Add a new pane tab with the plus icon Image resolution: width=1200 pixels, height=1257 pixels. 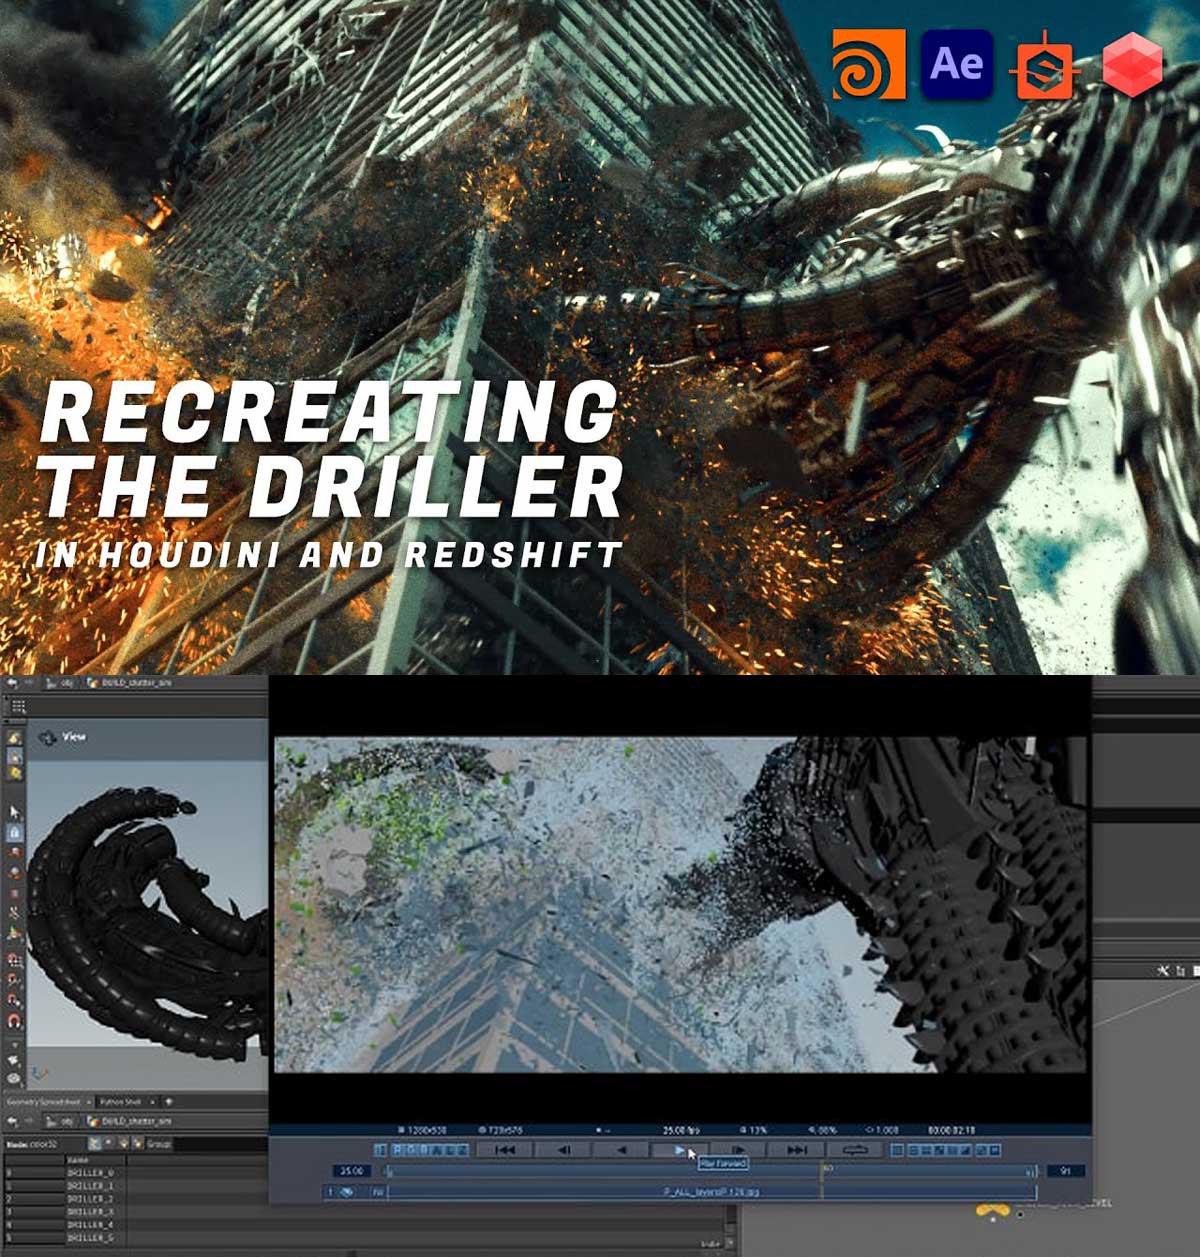169,1102
